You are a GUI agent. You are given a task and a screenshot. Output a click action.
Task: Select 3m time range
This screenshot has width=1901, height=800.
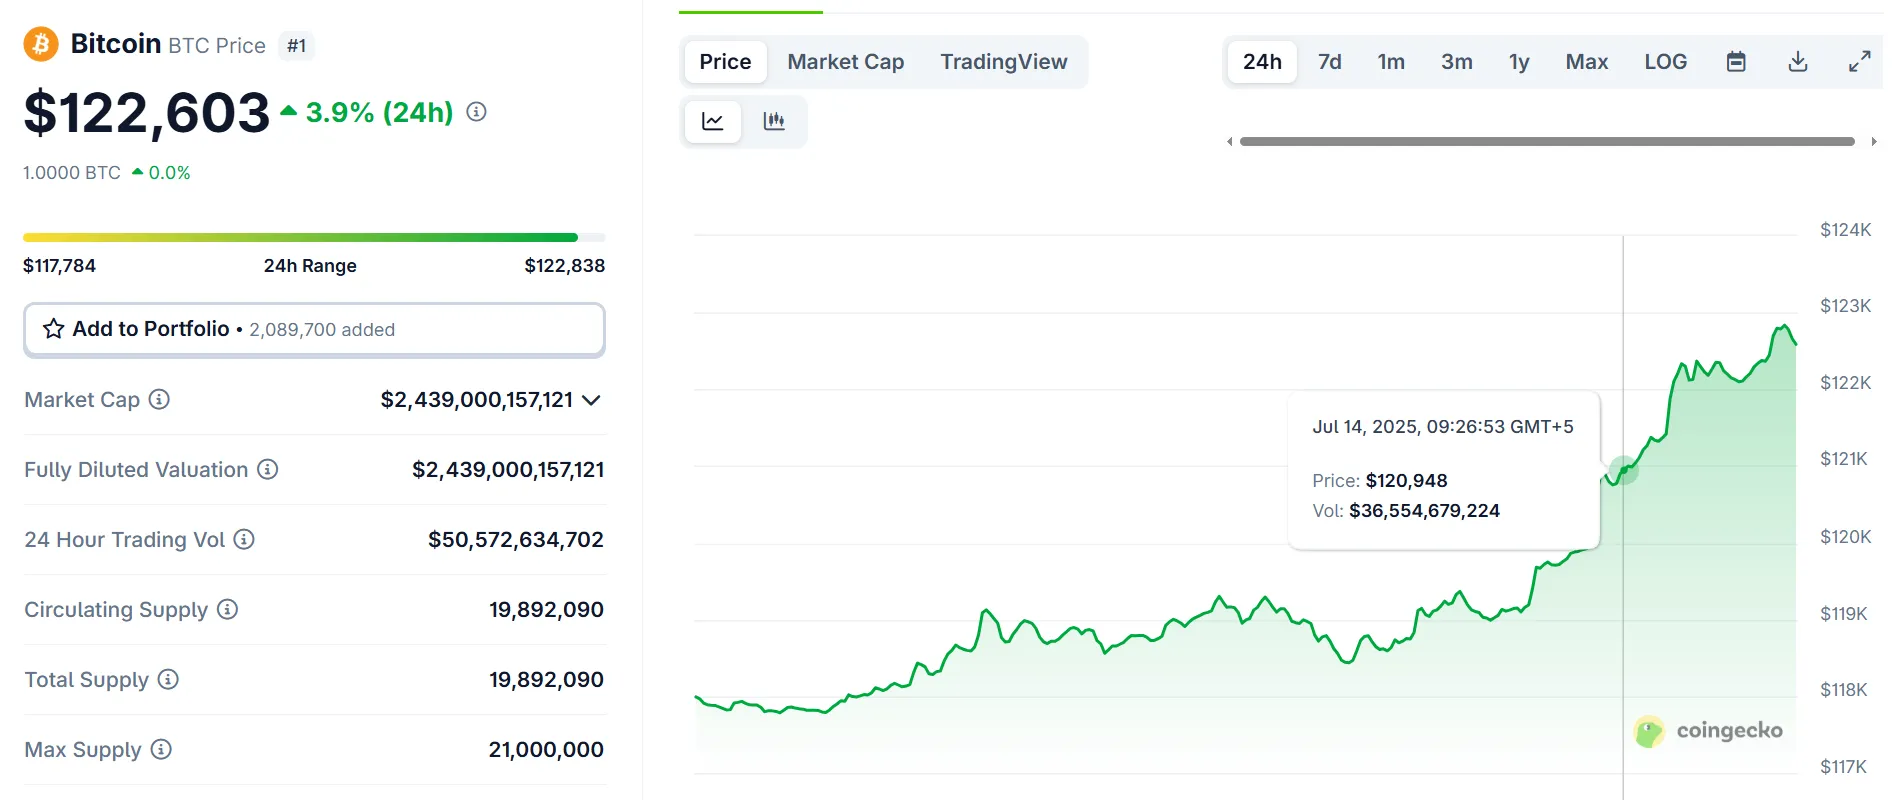pyautogui.click(x=1457, y=62)
